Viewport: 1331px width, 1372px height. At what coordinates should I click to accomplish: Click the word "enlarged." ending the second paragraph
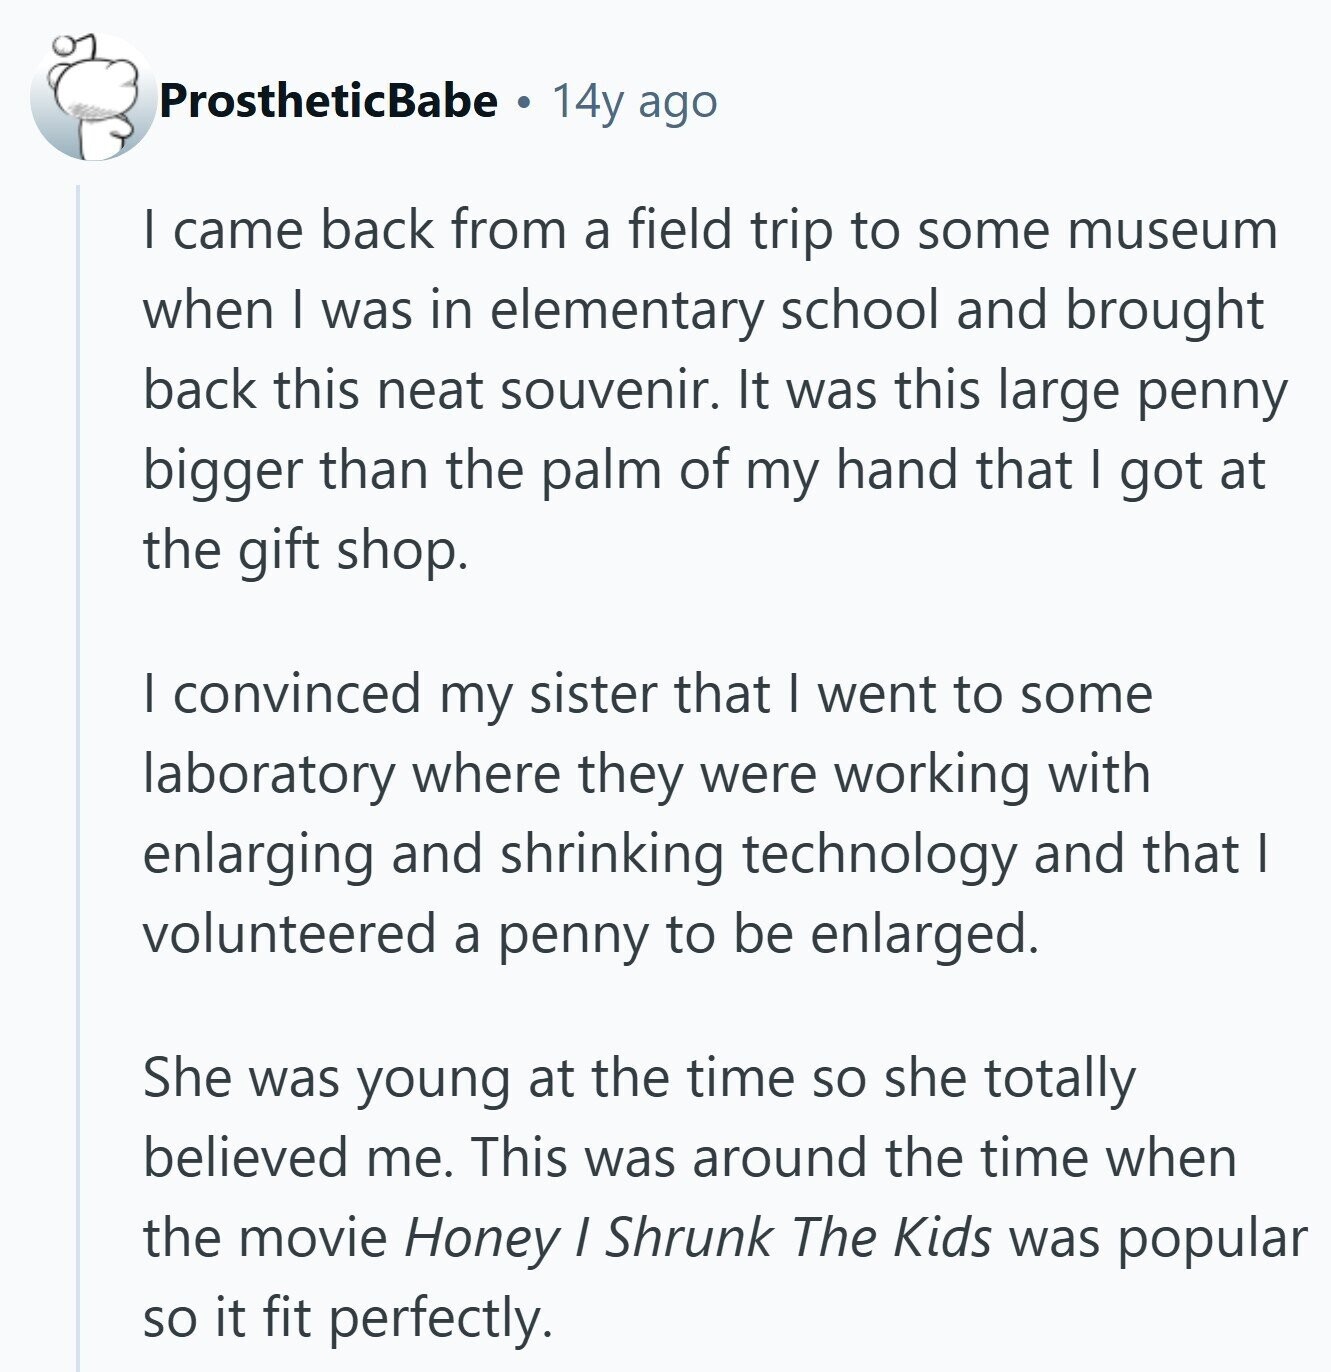point(924,934)
